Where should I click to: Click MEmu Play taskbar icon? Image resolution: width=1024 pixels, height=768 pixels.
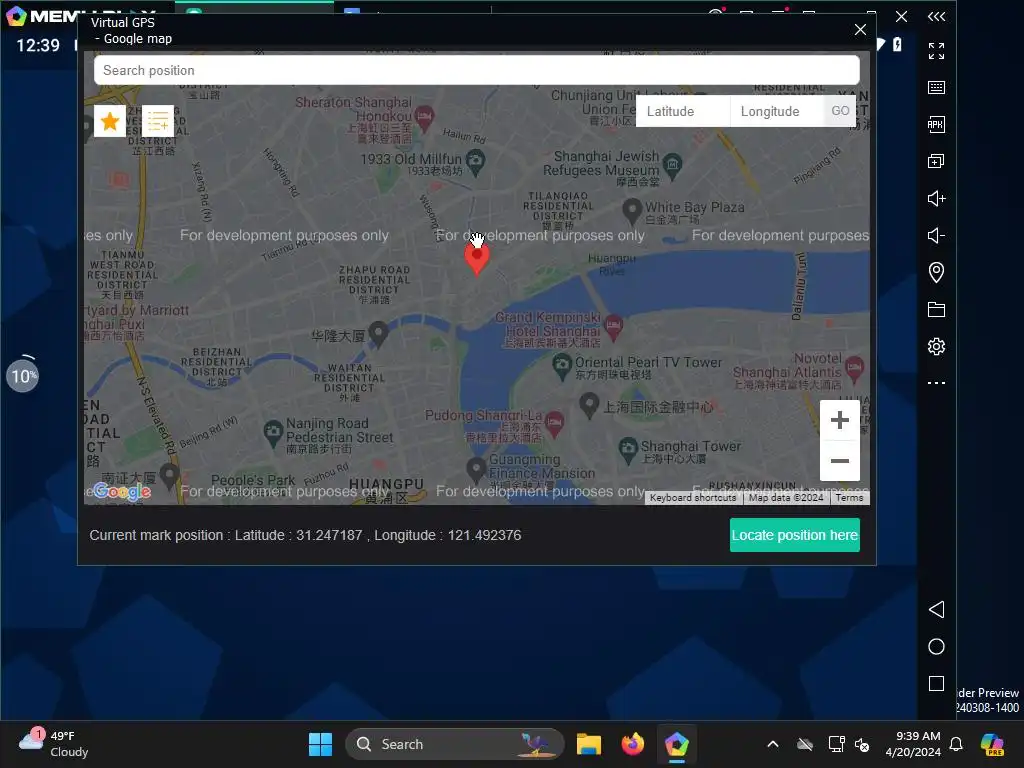pos(677,744)
